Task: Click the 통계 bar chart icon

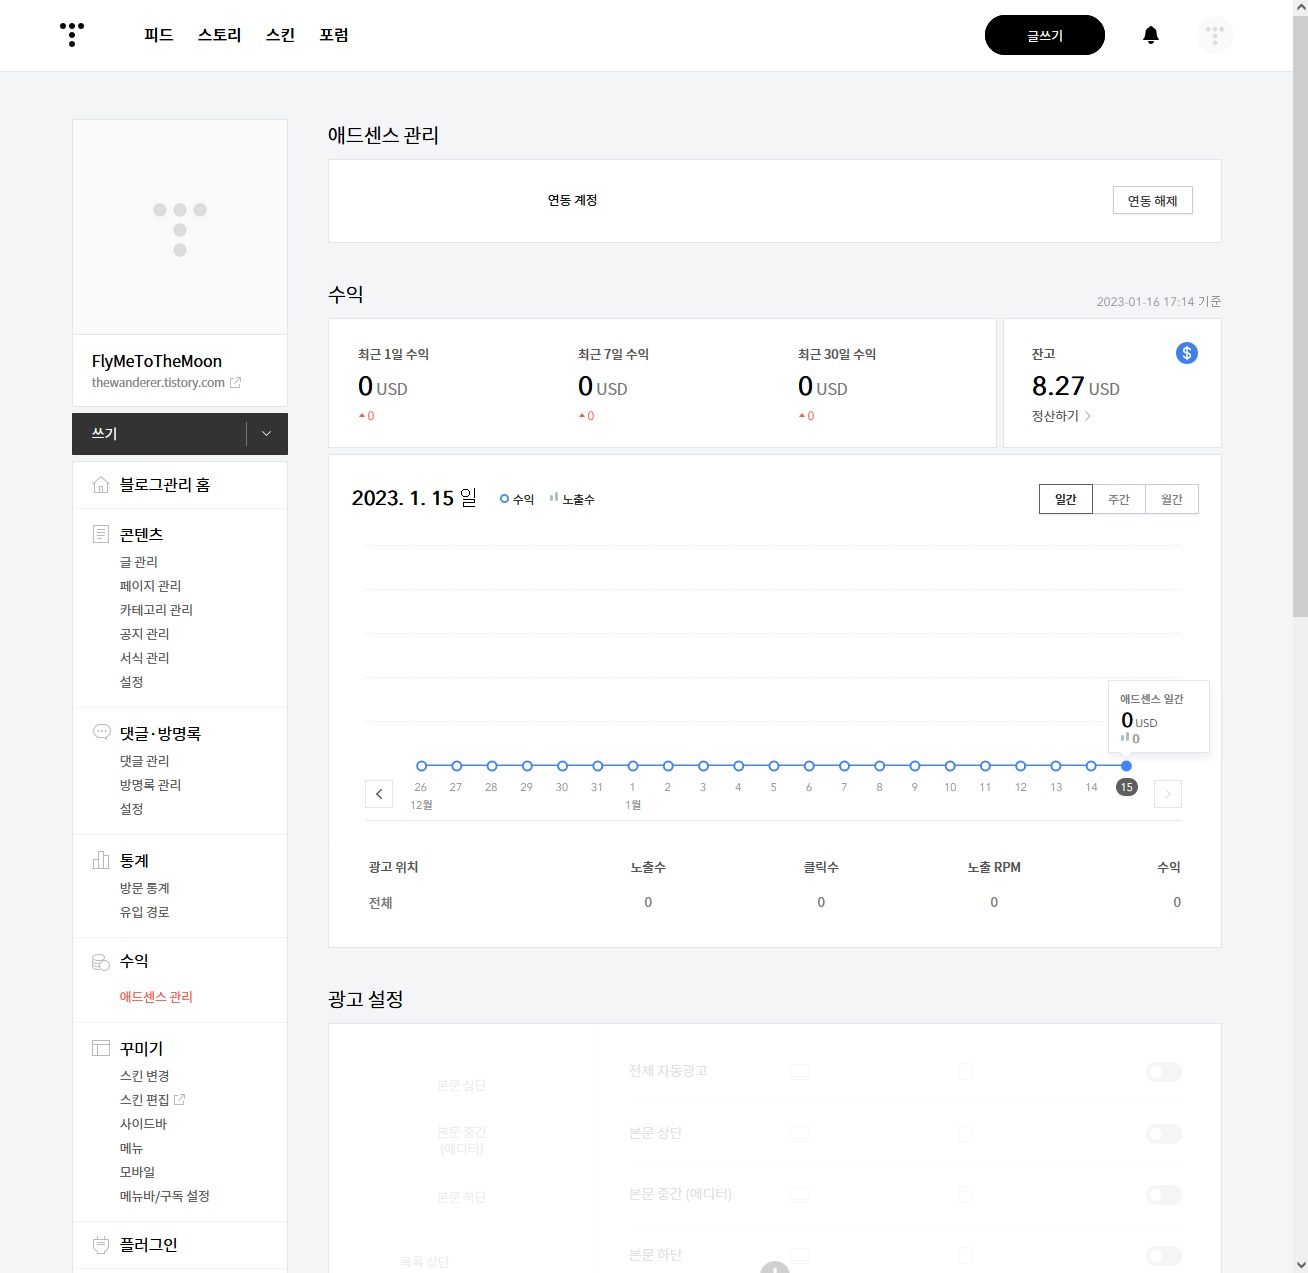Action: click(101, 860)
